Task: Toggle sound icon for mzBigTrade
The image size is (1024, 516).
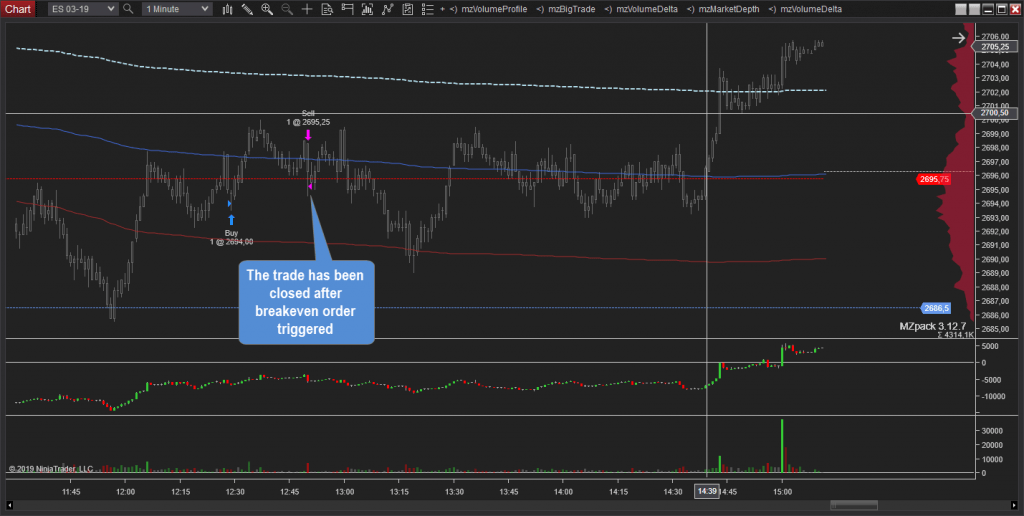Action: coord(539,10)
